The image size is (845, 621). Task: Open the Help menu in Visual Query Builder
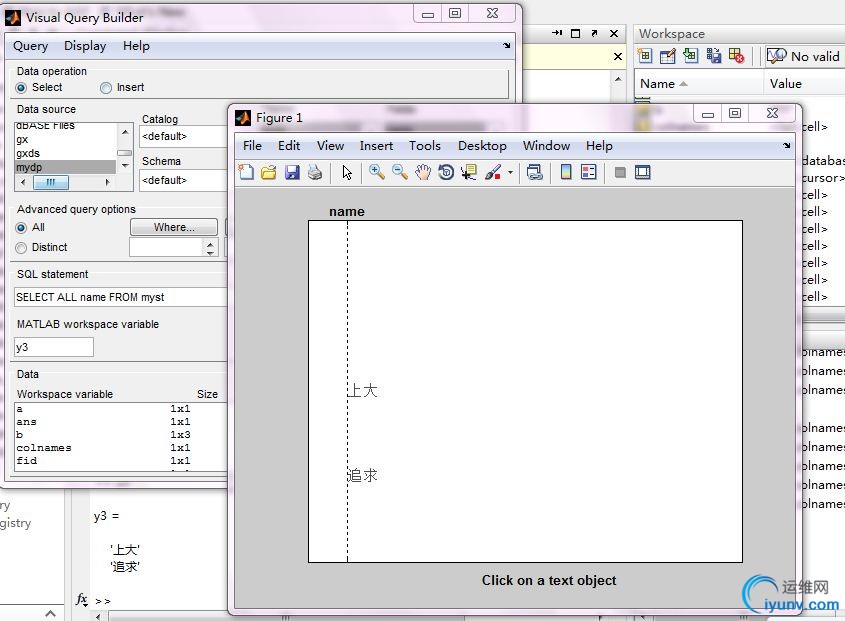136,46
